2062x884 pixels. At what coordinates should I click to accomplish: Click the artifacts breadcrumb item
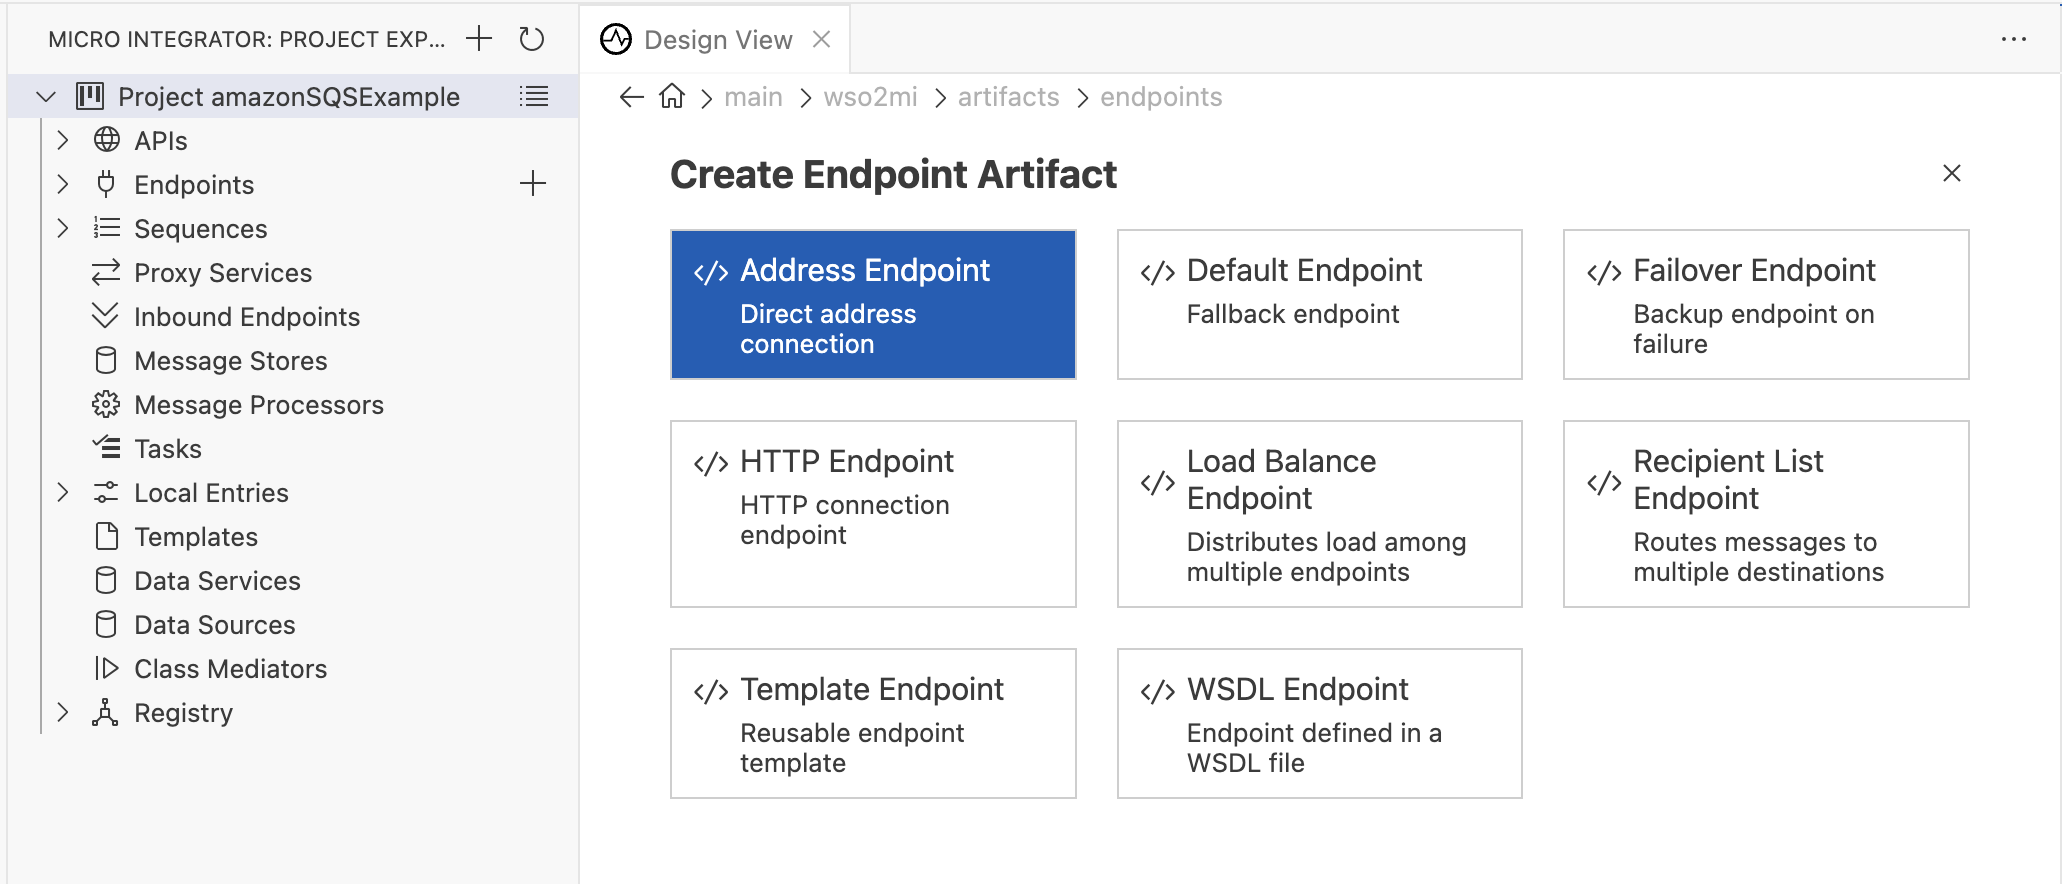(1008, 97)
